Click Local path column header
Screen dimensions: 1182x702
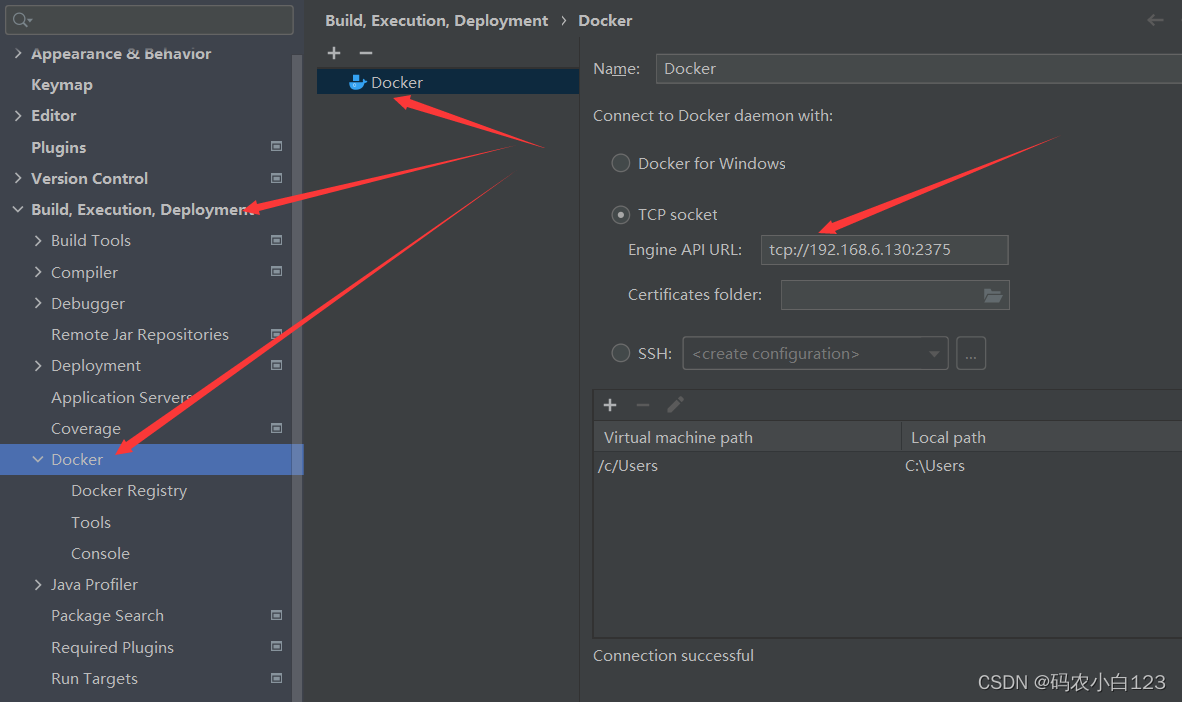coord(1042,437)
